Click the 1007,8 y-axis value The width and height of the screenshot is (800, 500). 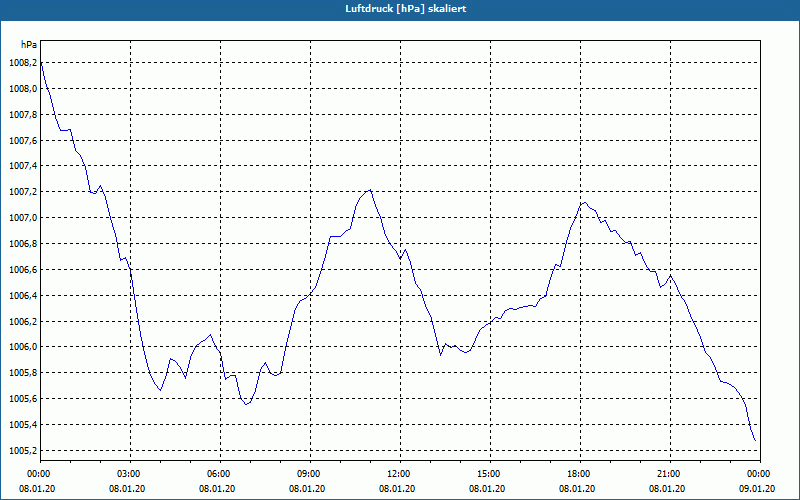23,115
